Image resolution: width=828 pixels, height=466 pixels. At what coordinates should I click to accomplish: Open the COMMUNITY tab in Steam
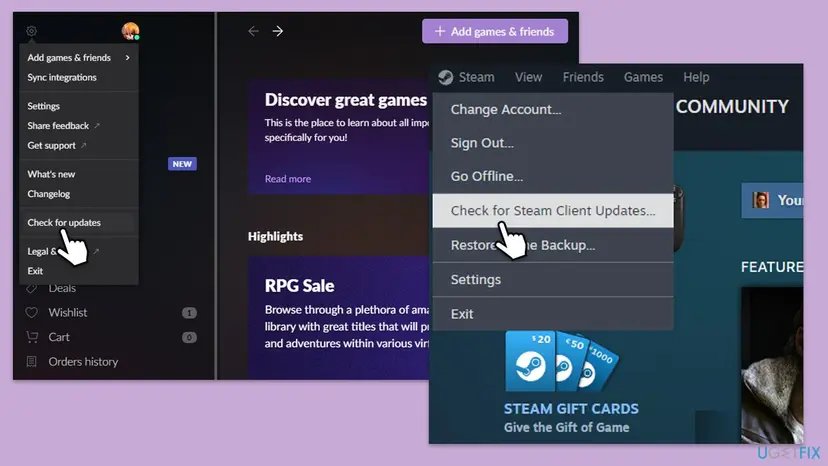(732, 107)
